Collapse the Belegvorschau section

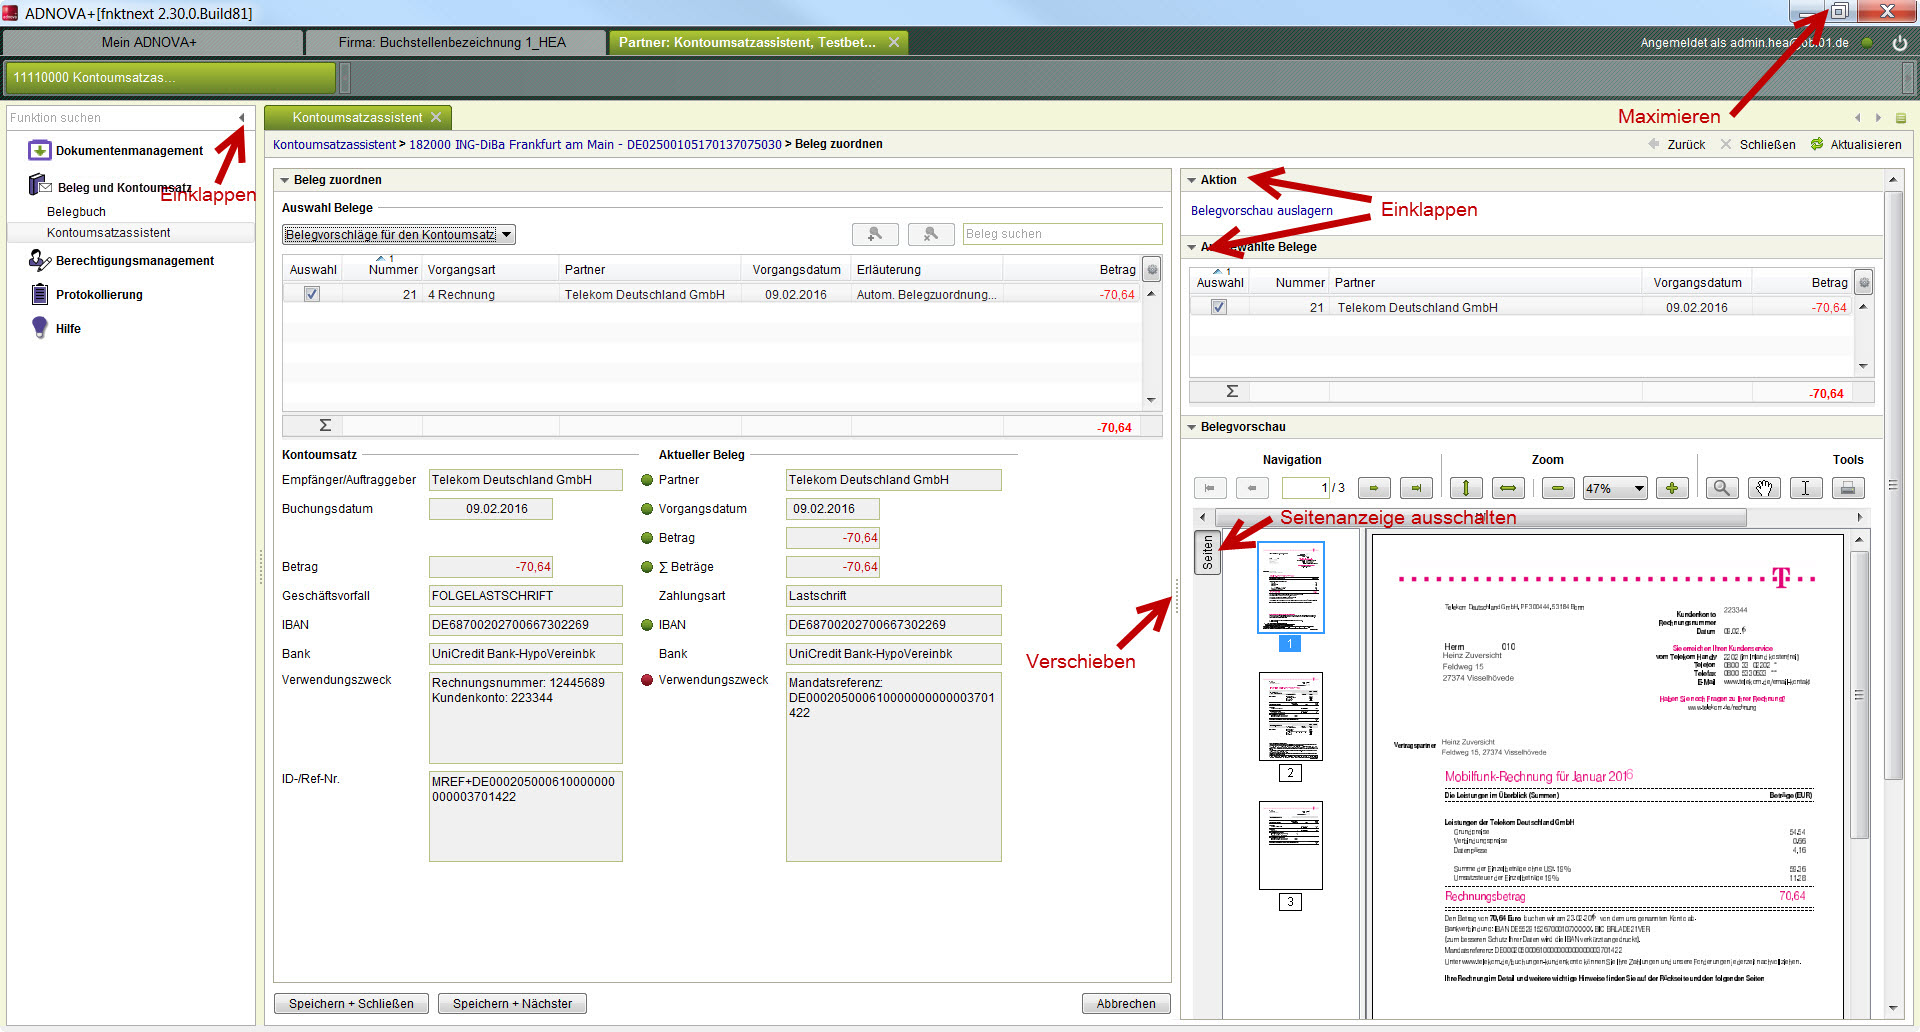click(x=1192, y=427)
